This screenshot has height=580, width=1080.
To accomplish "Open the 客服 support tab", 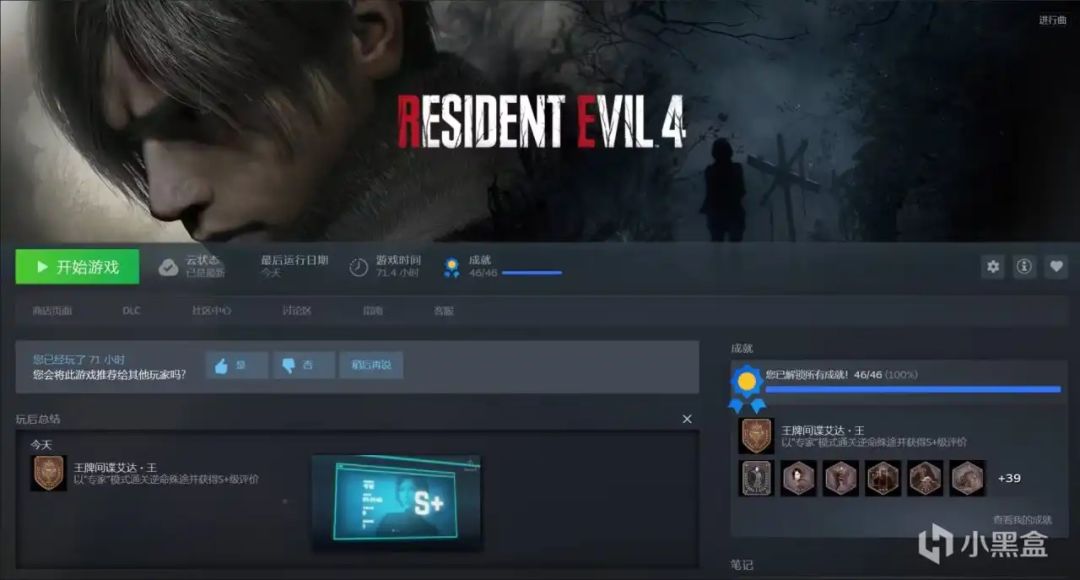I will 444,311.
